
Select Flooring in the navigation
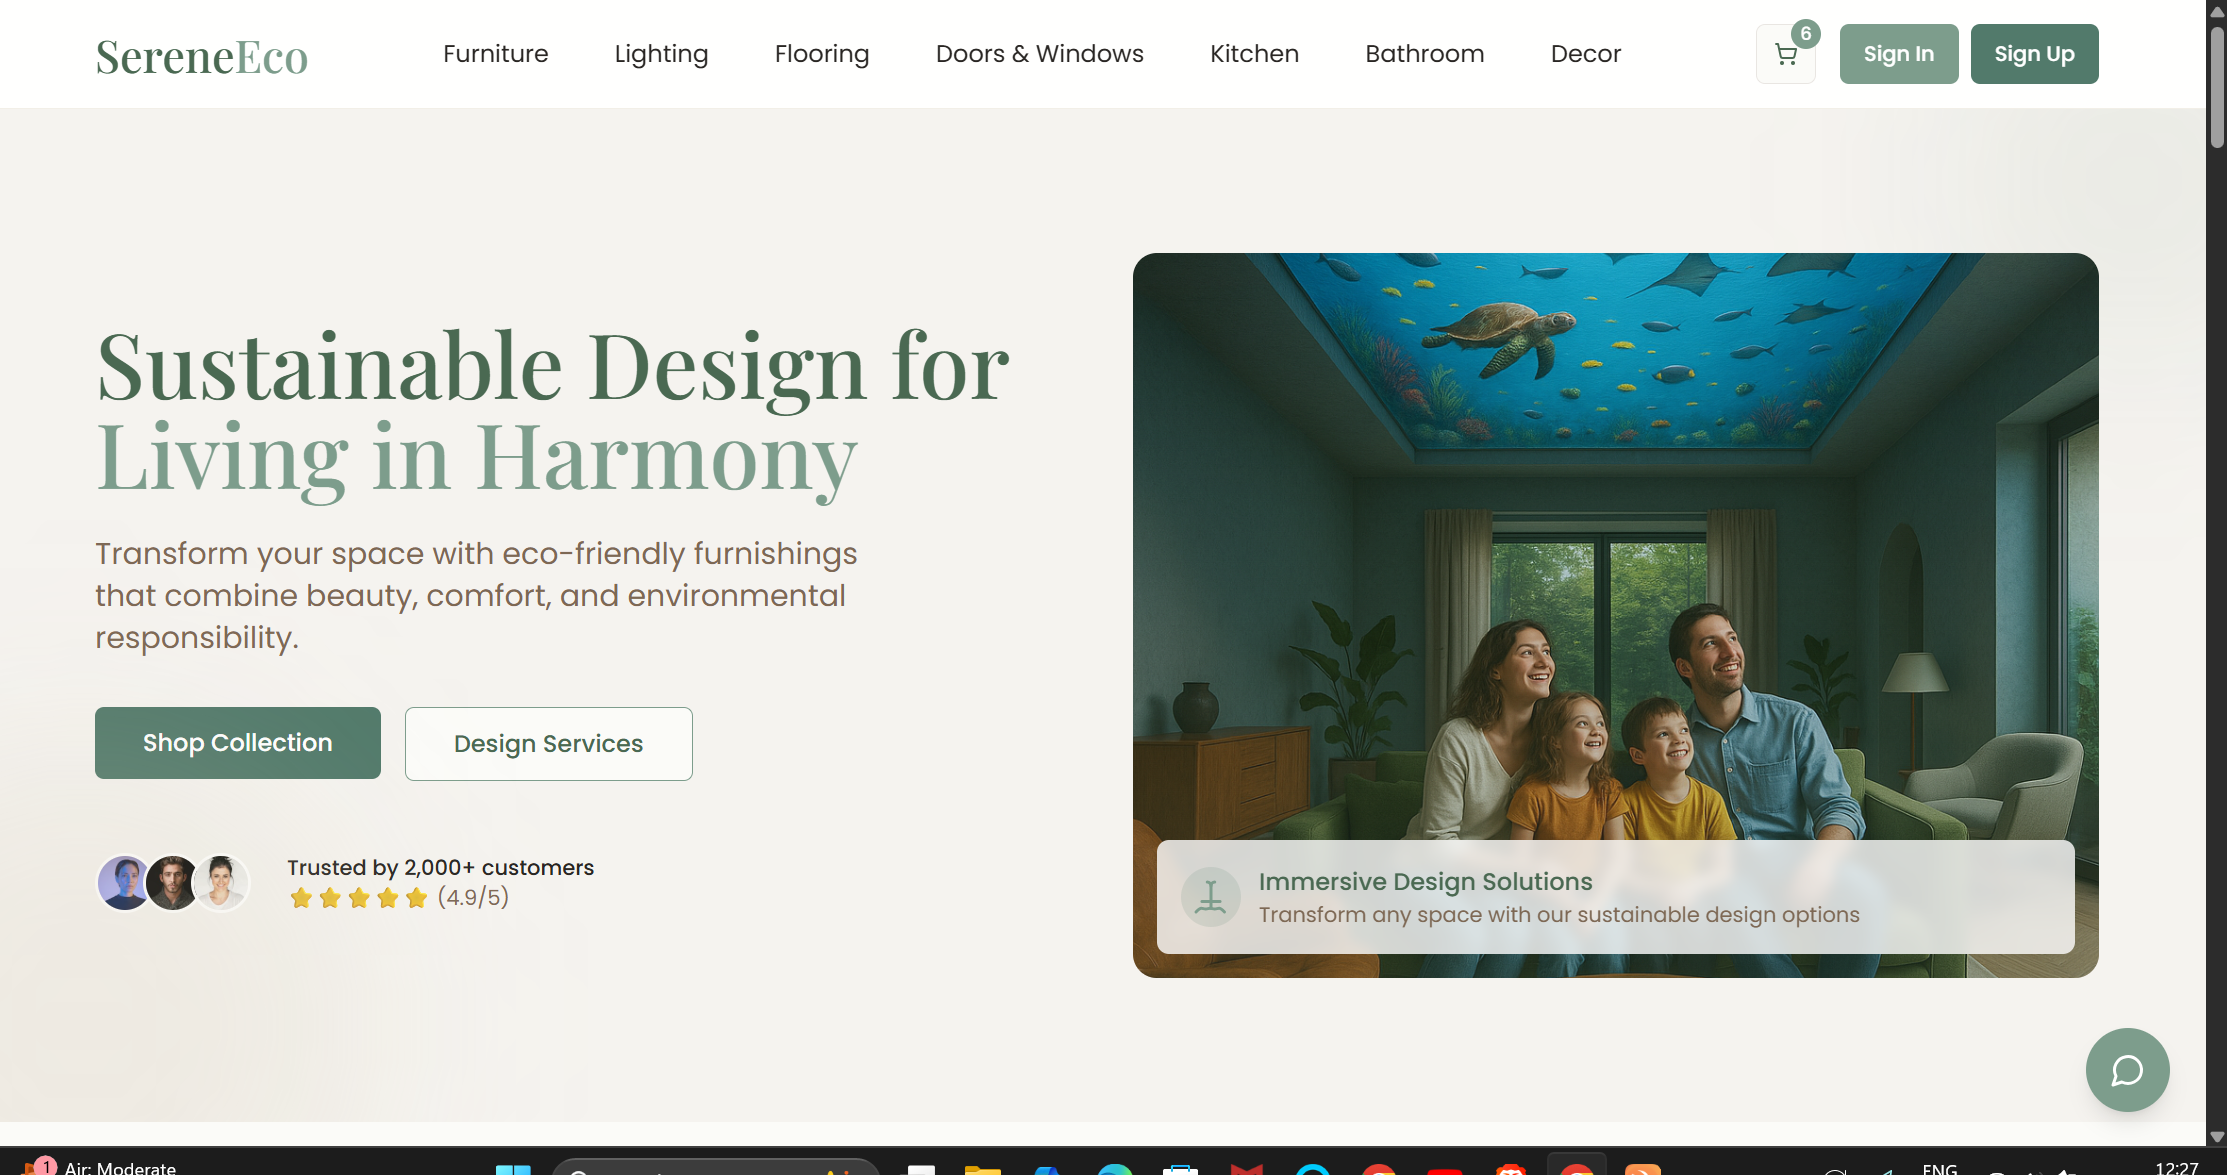tap(821, 54)
